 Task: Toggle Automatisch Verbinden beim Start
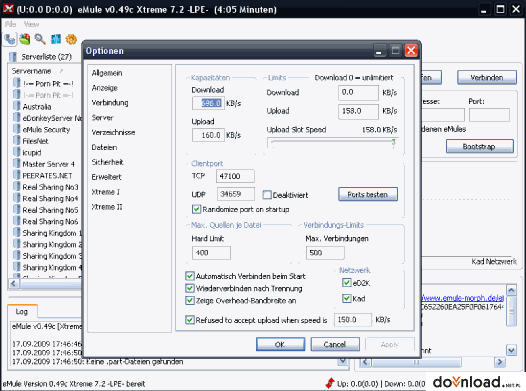point(190,276)
